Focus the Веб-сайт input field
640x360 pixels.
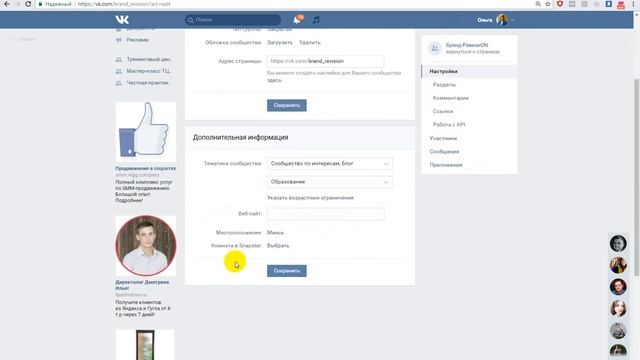326,214
